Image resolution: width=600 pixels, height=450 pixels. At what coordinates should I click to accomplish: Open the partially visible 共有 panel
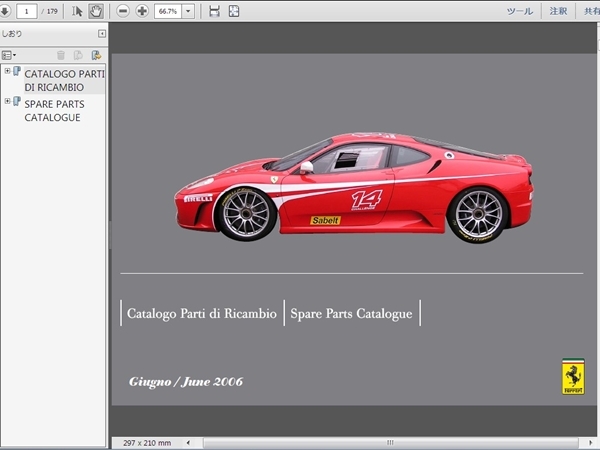(591, 11)
